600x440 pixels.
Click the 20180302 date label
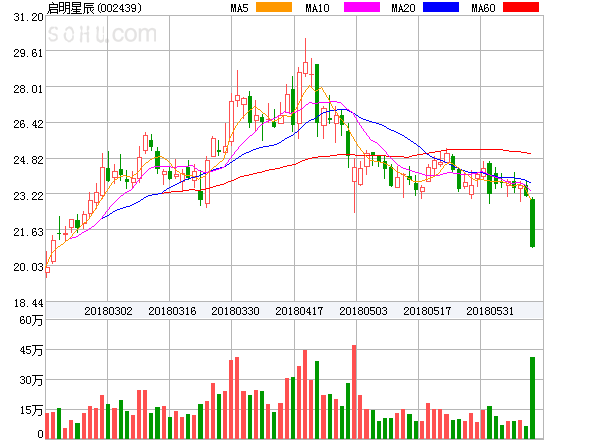point(108,311)
